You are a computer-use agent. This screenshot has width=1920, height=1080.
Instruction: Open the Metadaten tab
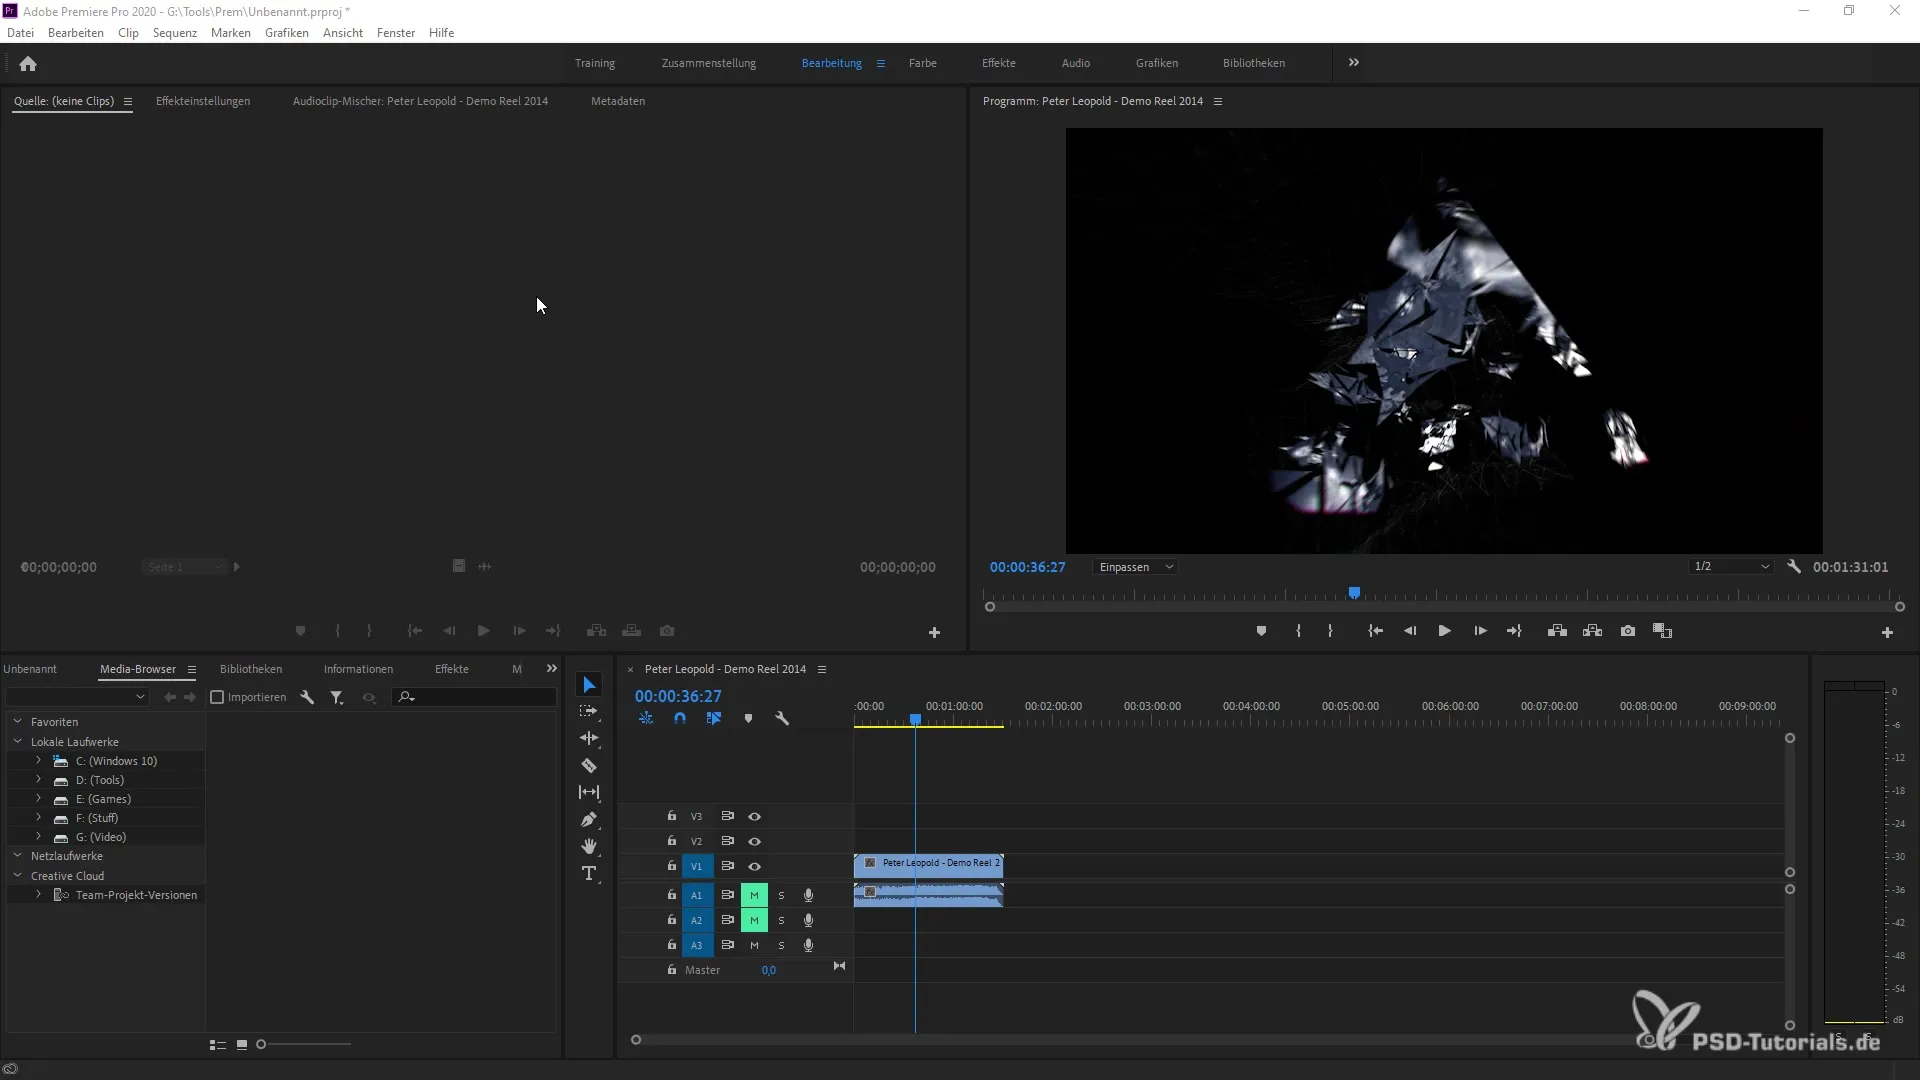pos(618,101)
